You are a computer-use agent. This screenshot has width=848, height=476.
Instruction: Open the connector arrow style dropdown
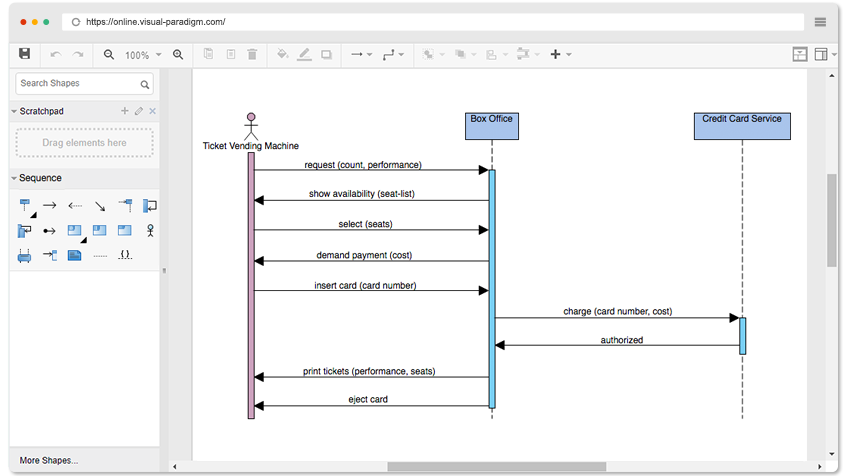tap(361, 54)
